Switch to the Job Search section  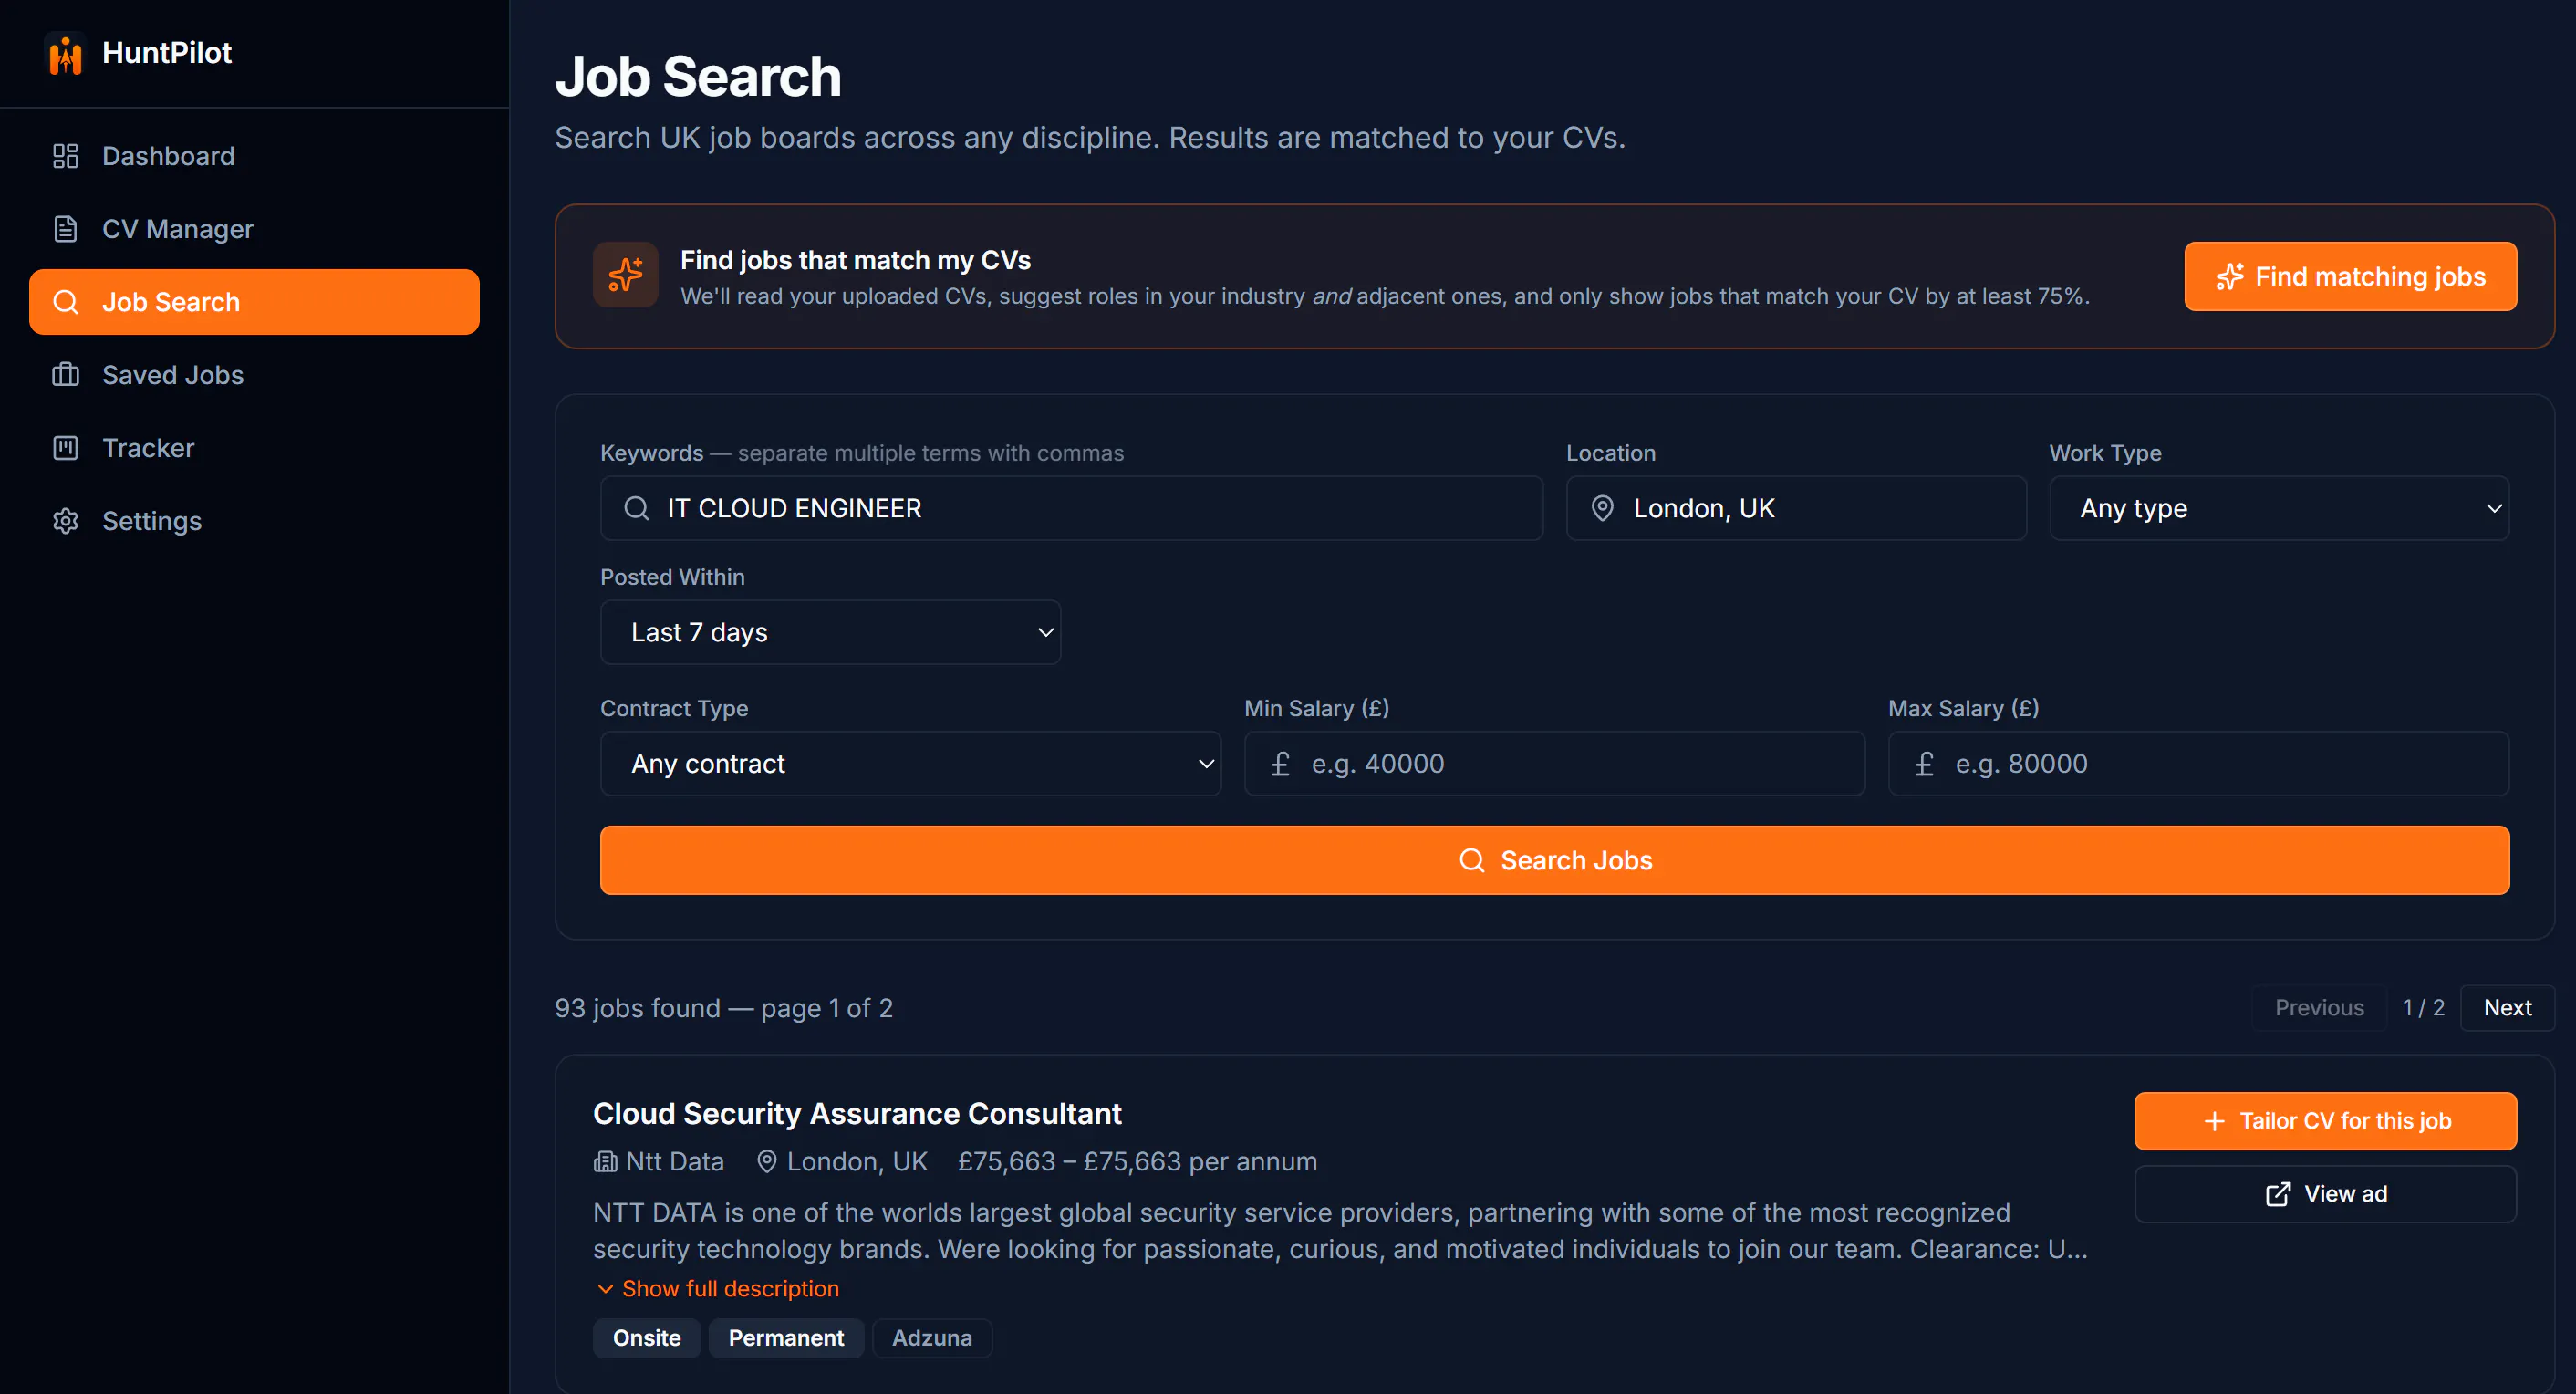pyautogui.click(x=254, y=302)
